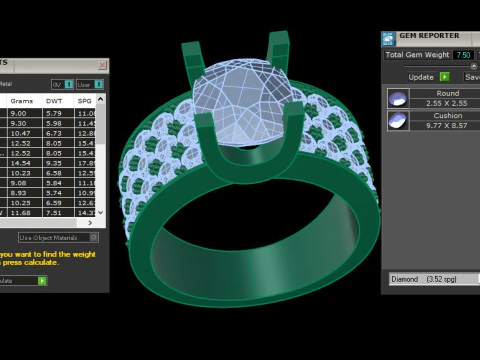Click the Round gem name label

[448, 93]
